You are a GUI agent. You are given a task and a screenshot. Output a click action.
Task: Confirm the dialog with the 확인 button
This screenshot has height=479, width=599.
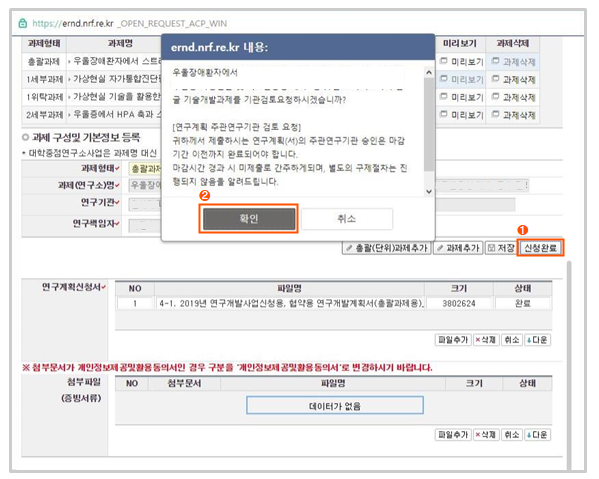249,219
